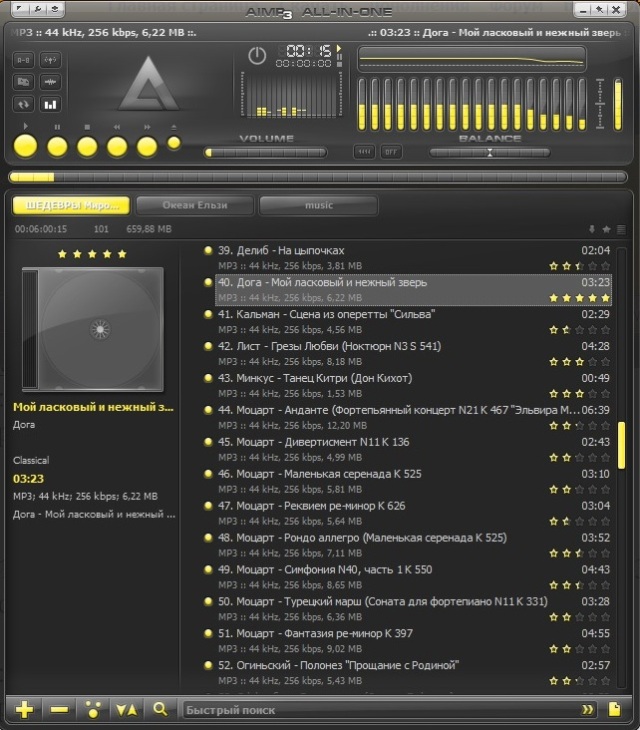This screenshot has height=730, width=640.
Task: Click the album cover art thumbnail
Action: [93, 329]
